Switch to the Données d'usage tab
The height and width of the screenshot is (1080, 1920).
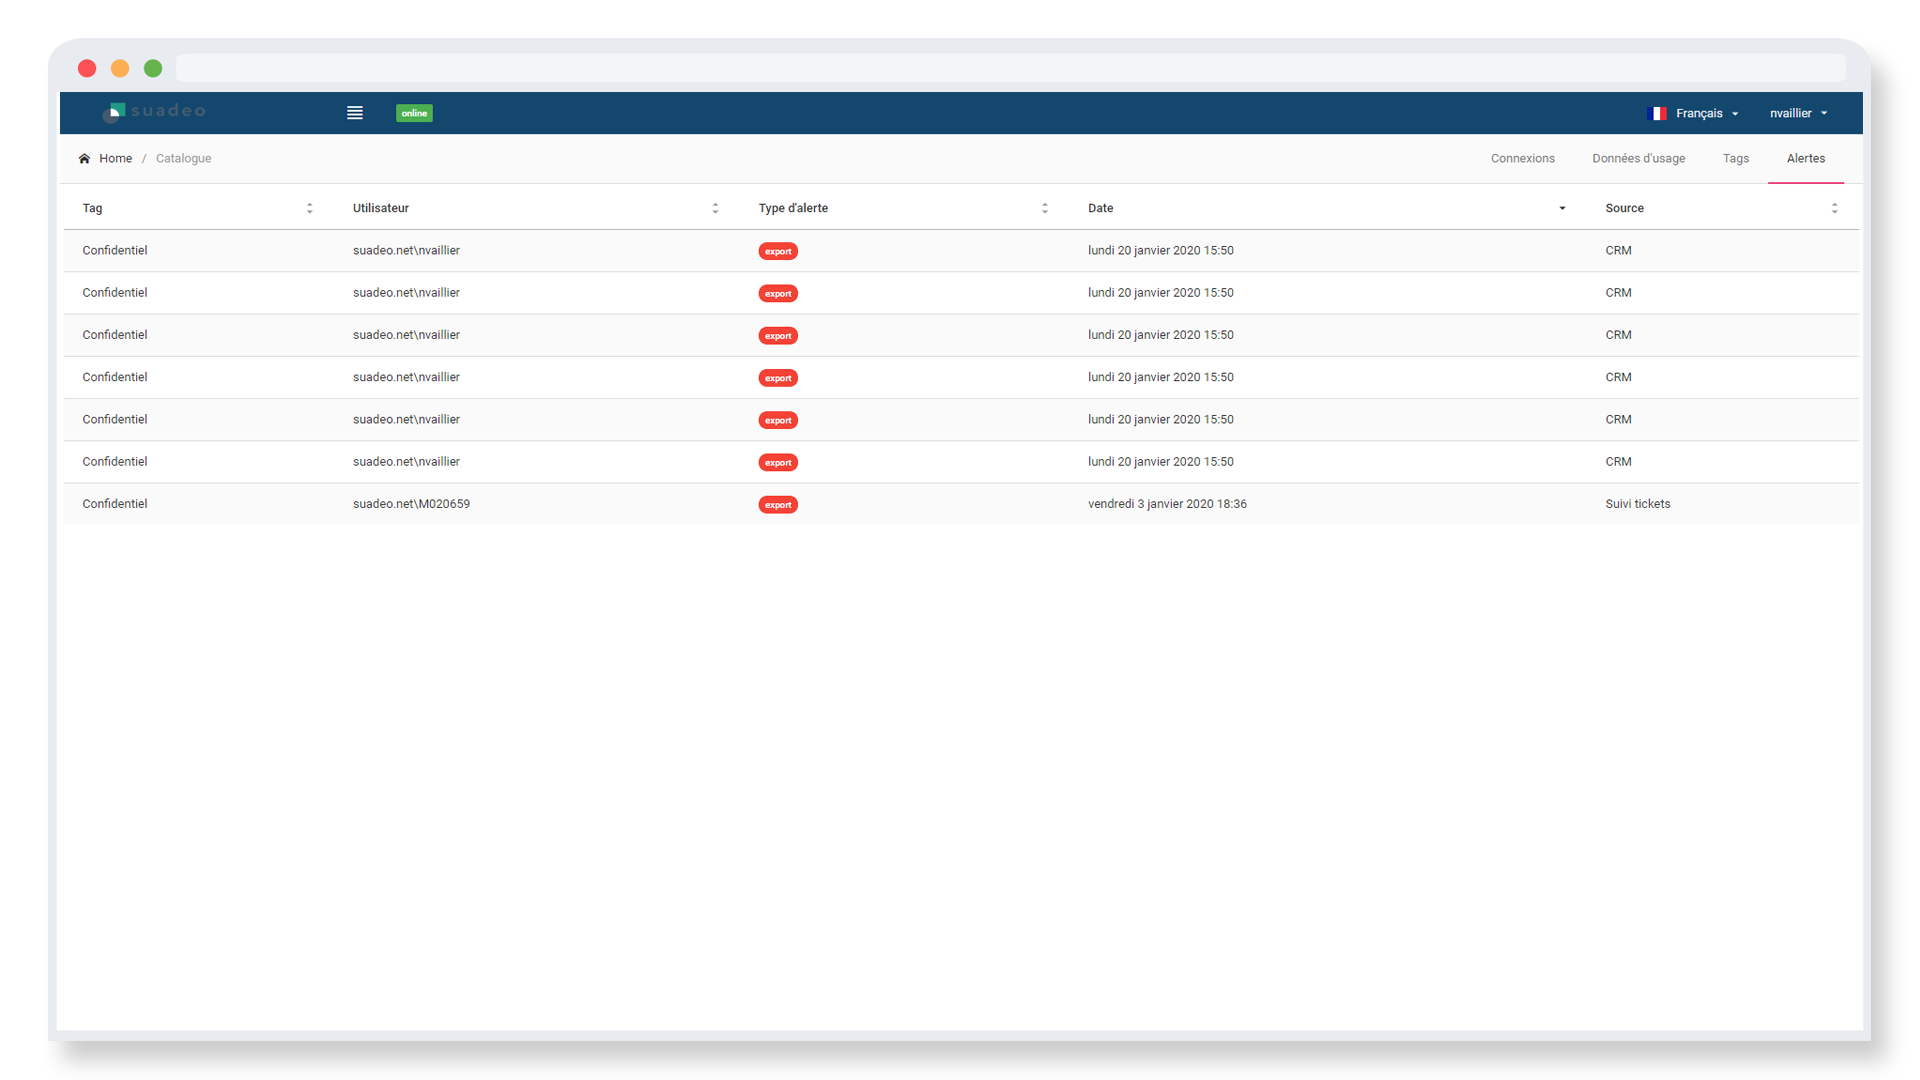coord(1638,158)
